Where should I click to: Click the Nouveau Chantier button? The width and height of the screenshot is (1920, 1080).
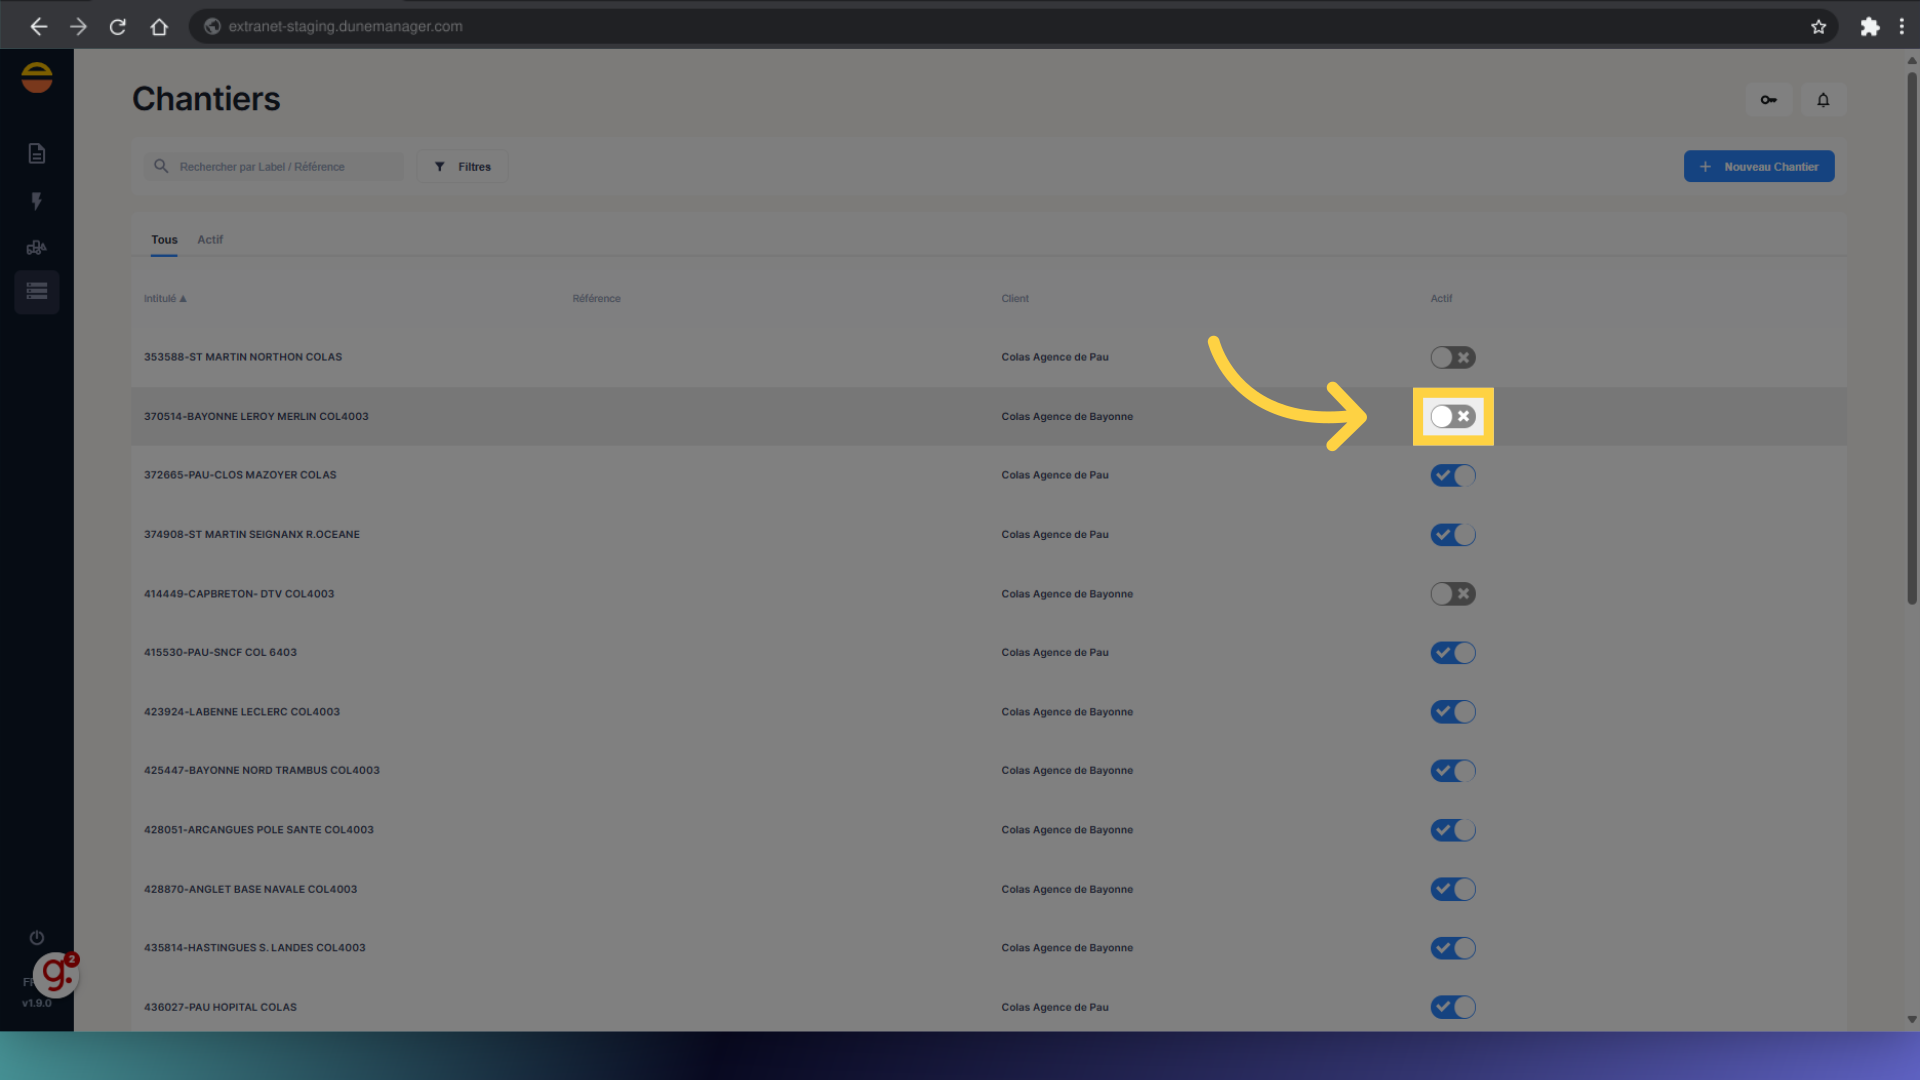pos(1758,167)
